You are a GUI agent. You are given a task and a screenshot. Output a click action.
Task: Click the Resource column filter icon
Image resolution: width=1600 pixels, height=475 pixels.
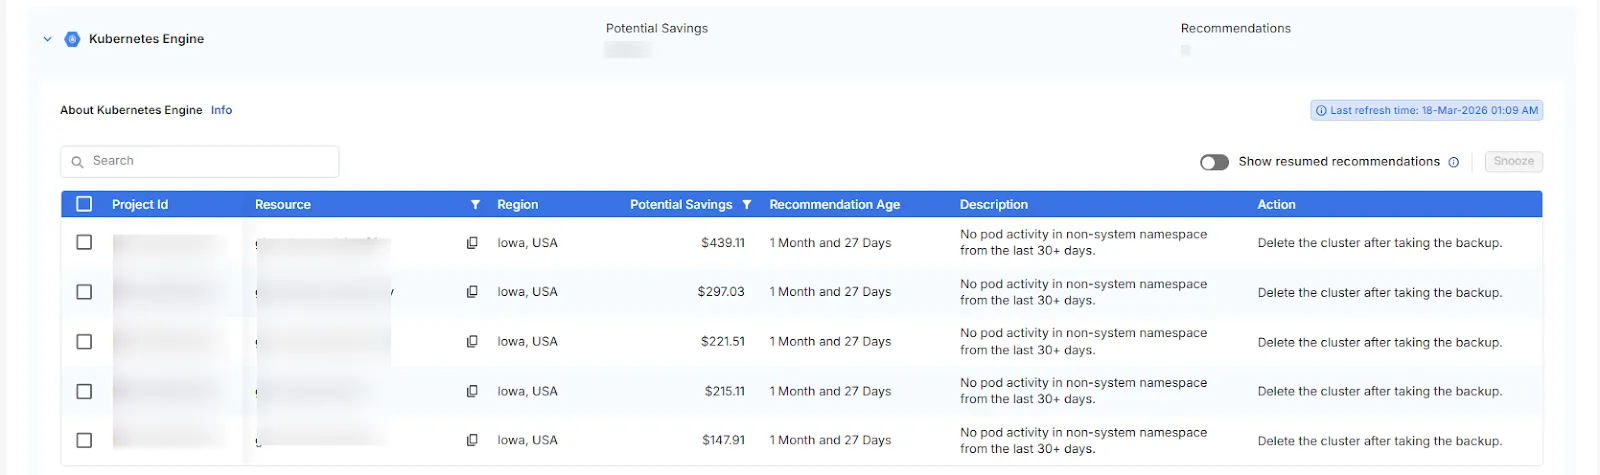(475, 205)
